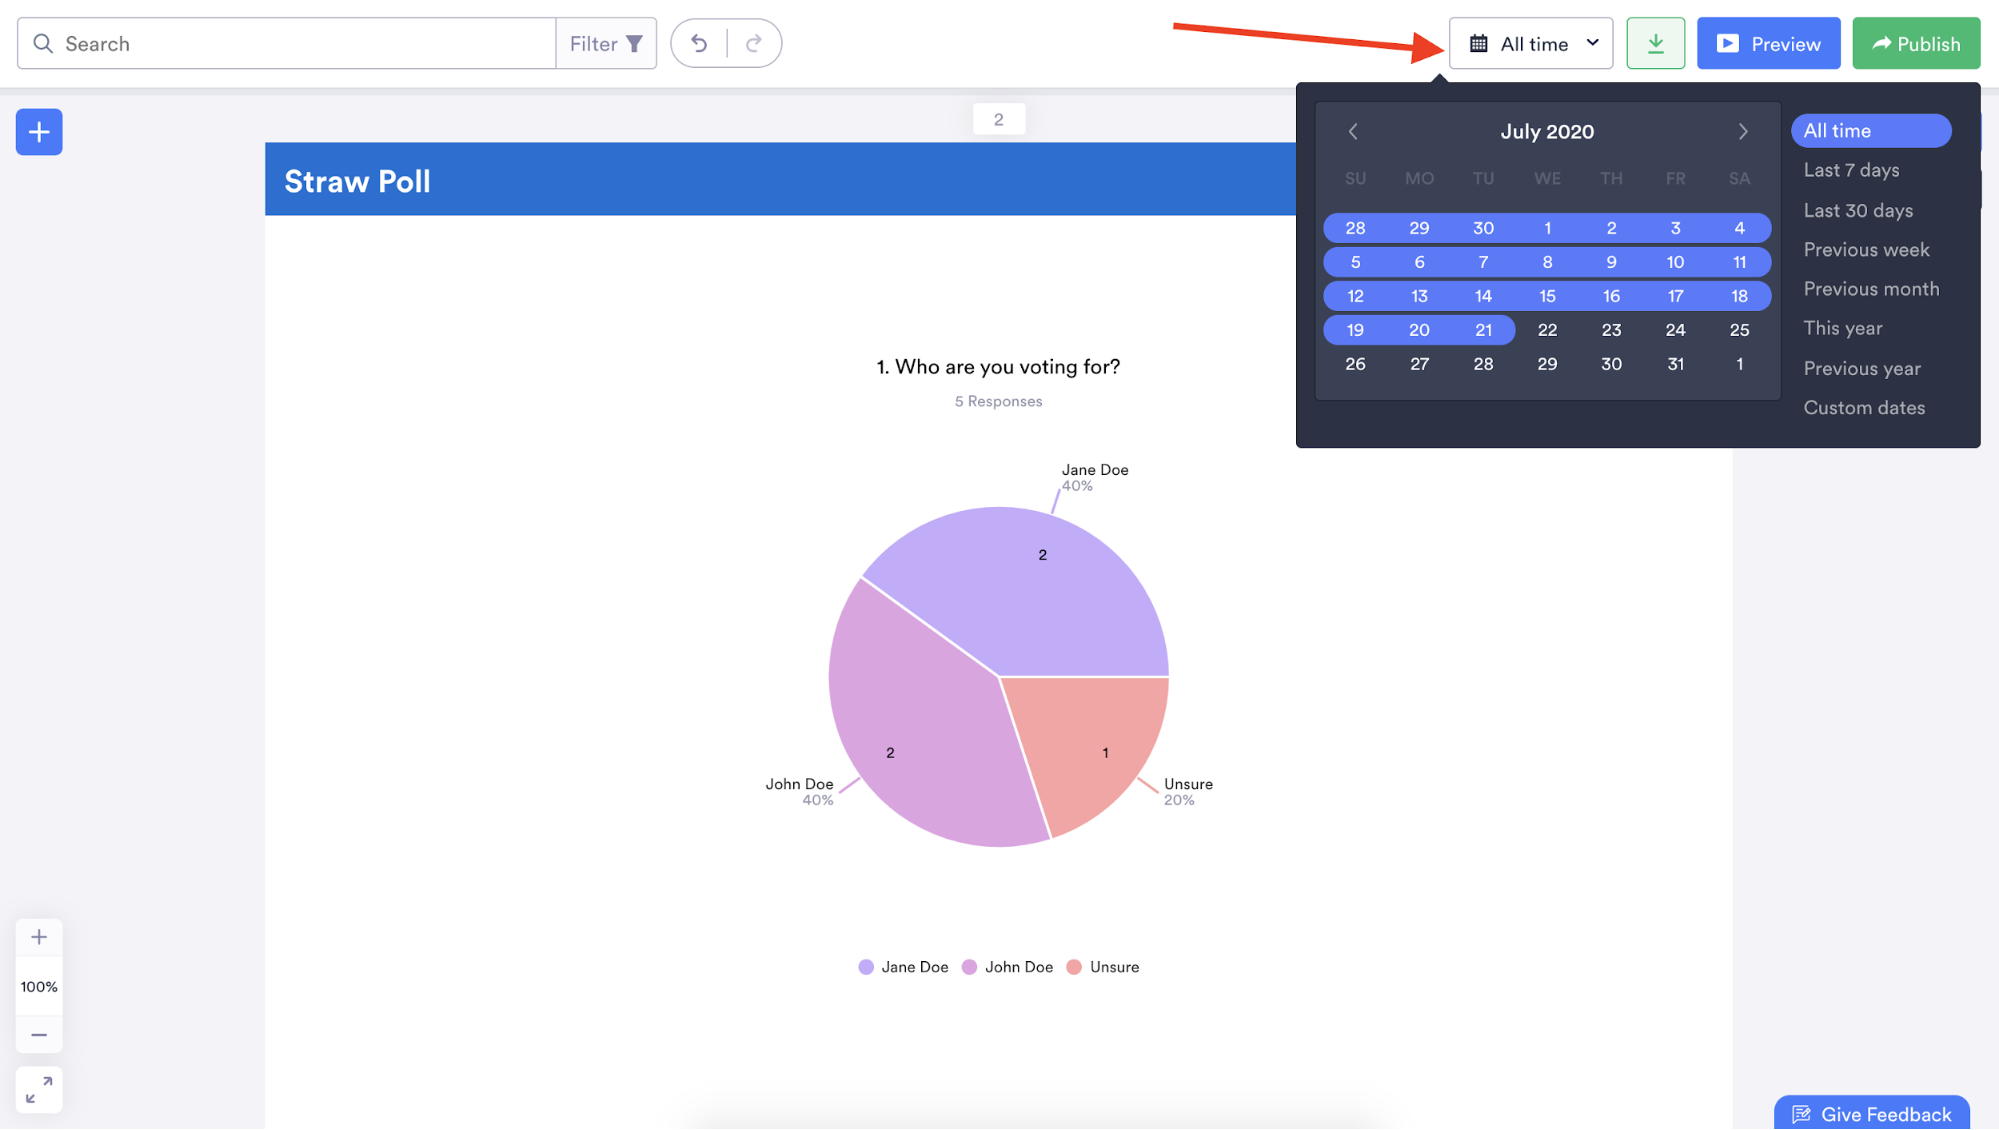Click the redo arrow icon
Image resolution: width=1999 pixels, height=1130 pixels.
754,44
